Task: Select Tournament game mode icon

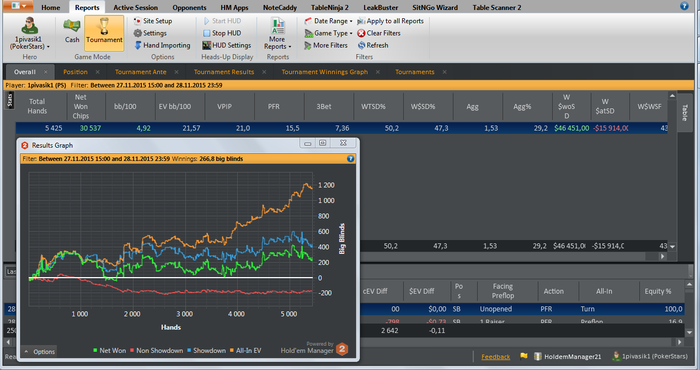Action: (104, 32)
